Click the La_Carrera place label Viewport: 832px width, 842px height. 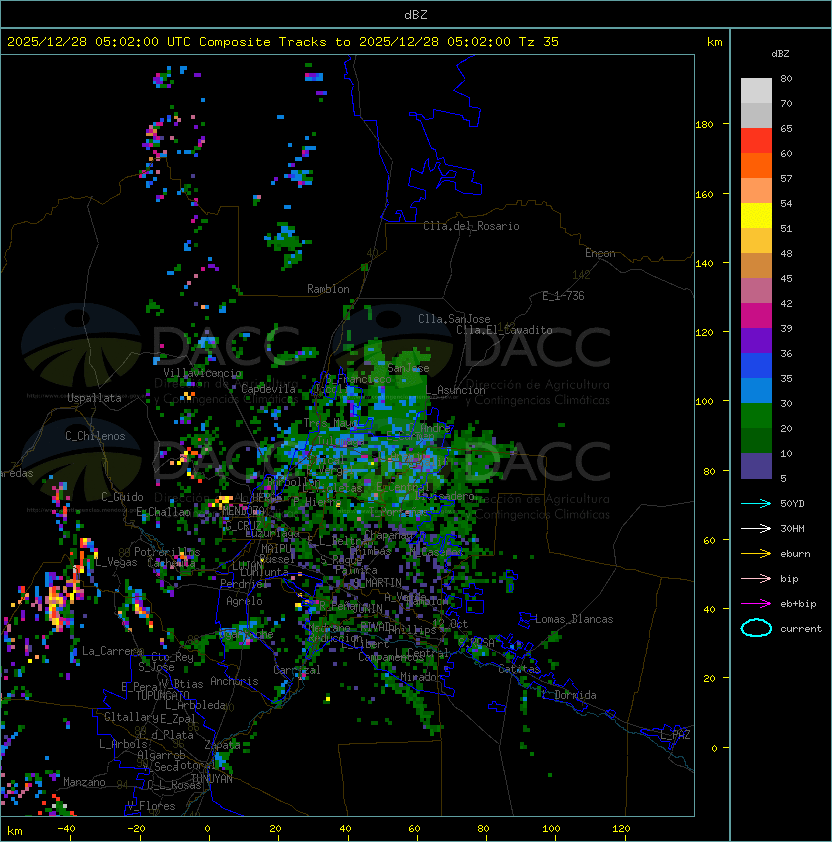pos(112,651)
